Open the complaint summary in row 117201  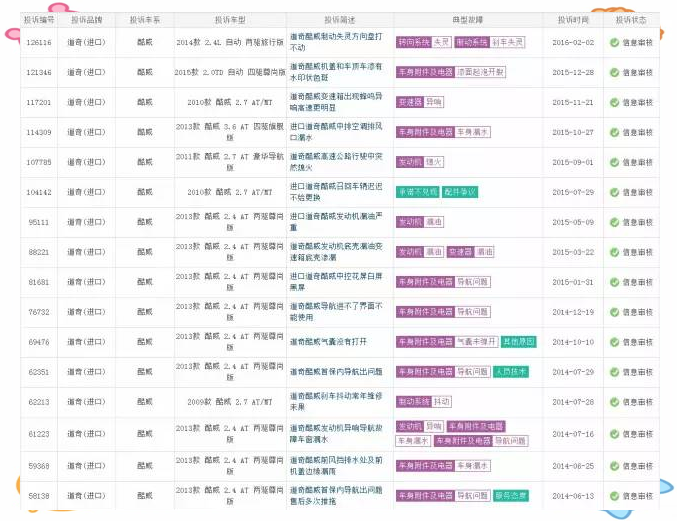(x=336, y=102)
